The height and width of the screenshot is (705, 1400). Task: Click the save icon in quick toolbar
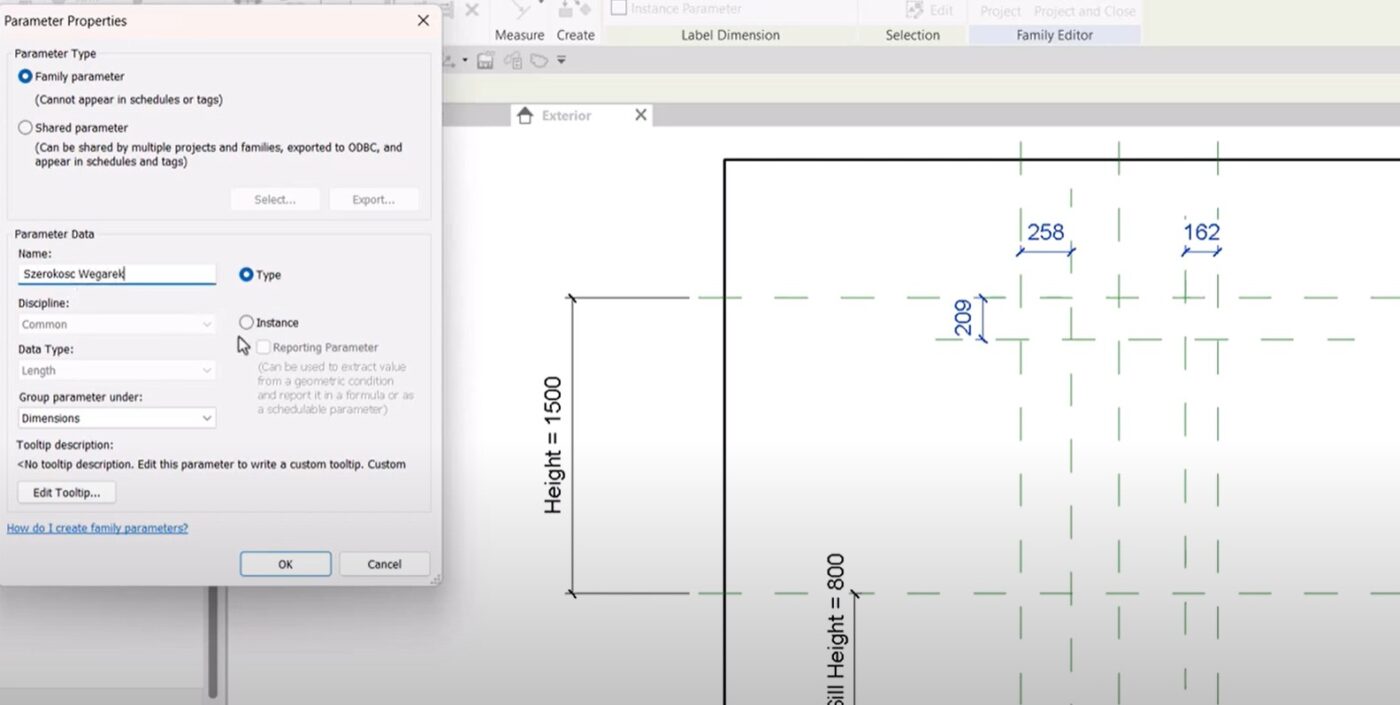(486, 61)
